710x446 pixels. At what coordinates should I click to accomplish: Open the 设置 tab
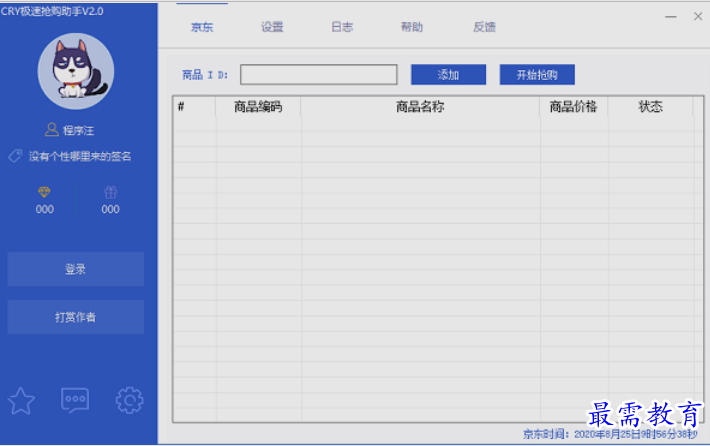pos(272,27)
